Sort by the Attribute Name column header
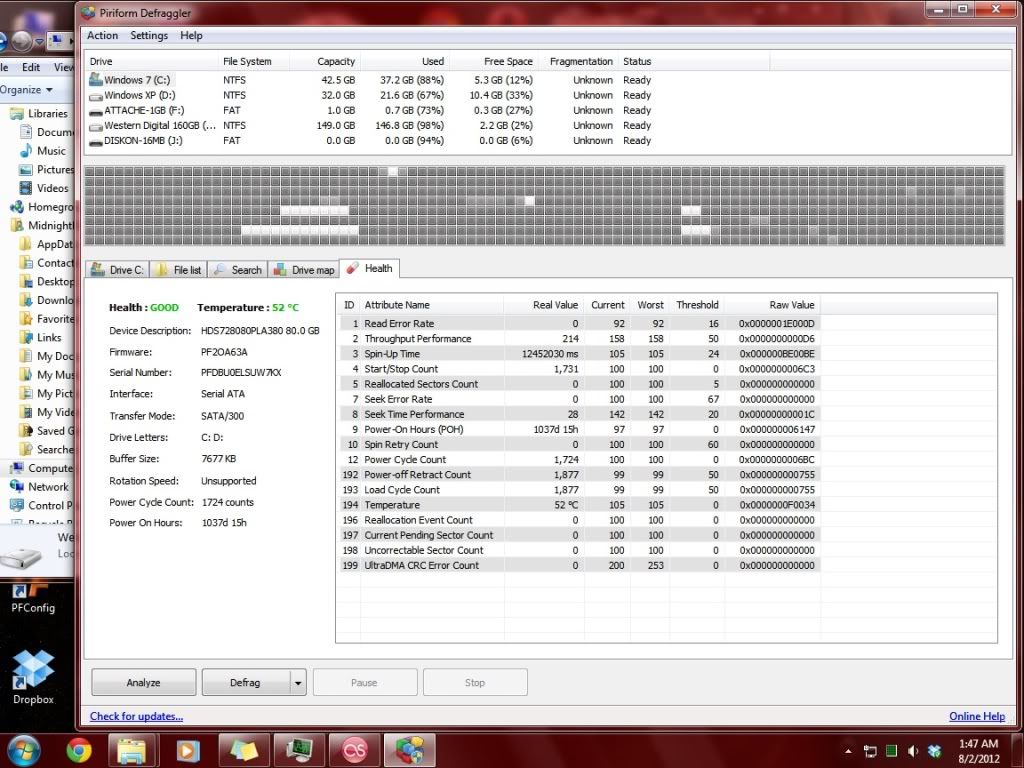This screenshot has width=1024, height=768. tap(432, 305)
